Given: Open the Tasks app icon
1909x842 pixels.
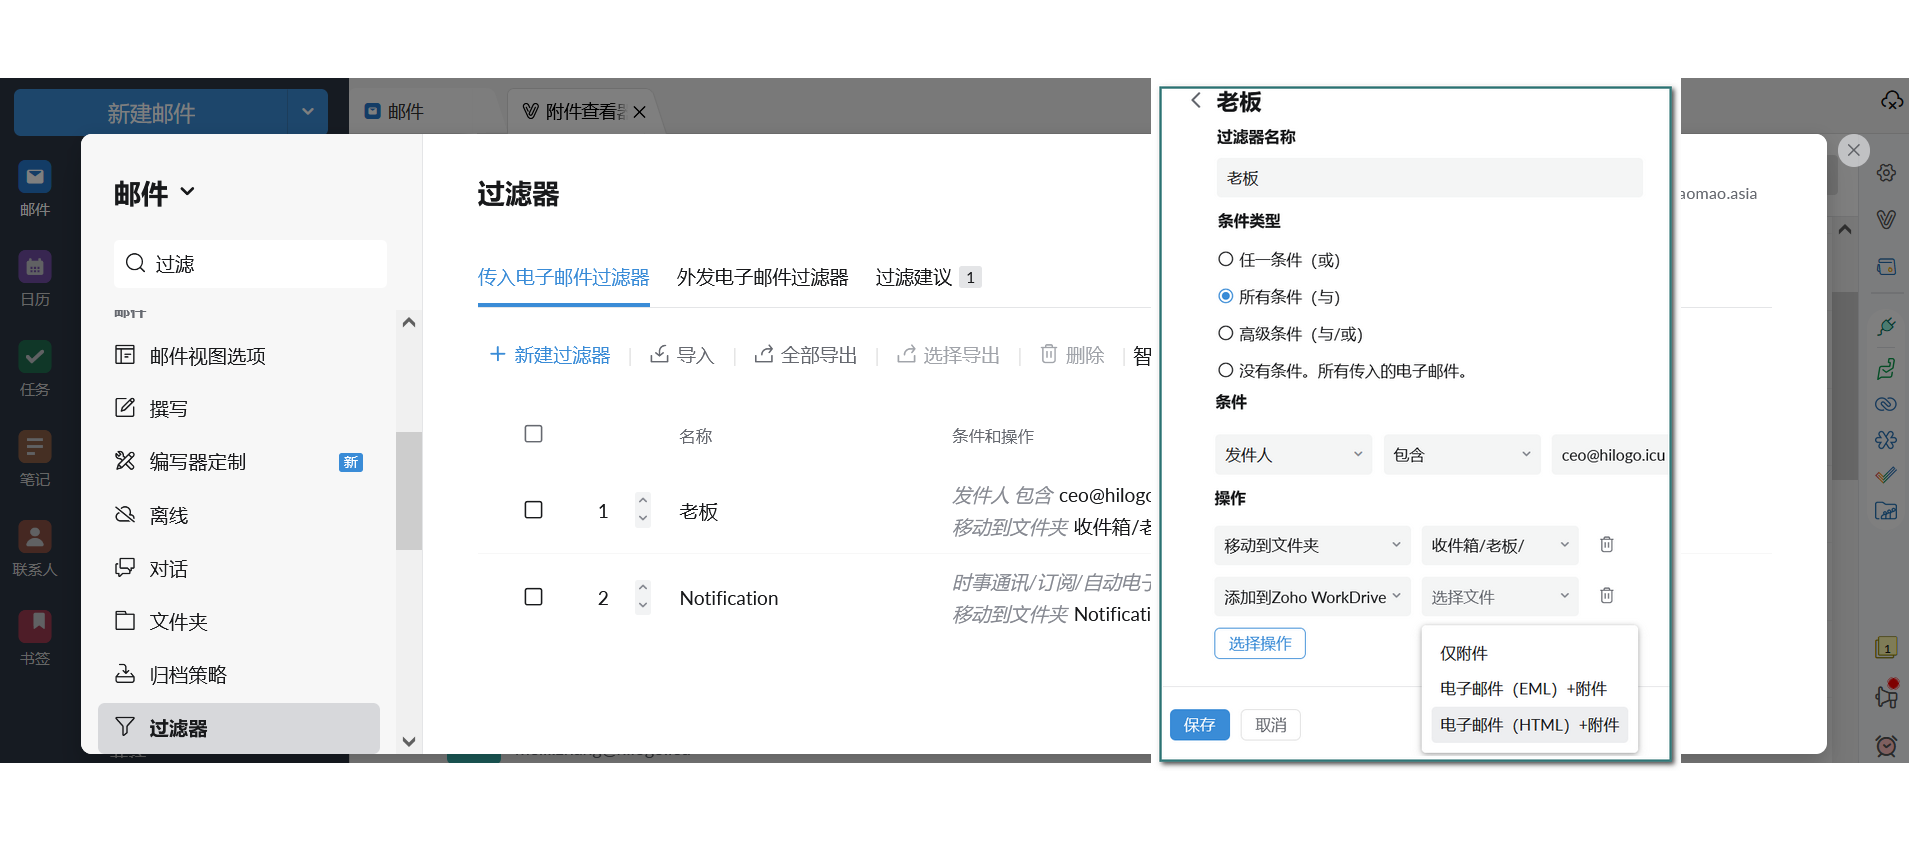Looking at the screenshot, I should coord(35,358).
